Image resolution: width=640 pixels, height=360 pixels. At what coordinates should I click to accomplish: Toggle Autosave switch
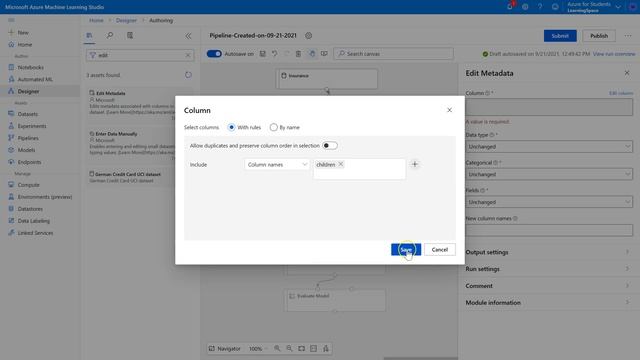point(214,54)
